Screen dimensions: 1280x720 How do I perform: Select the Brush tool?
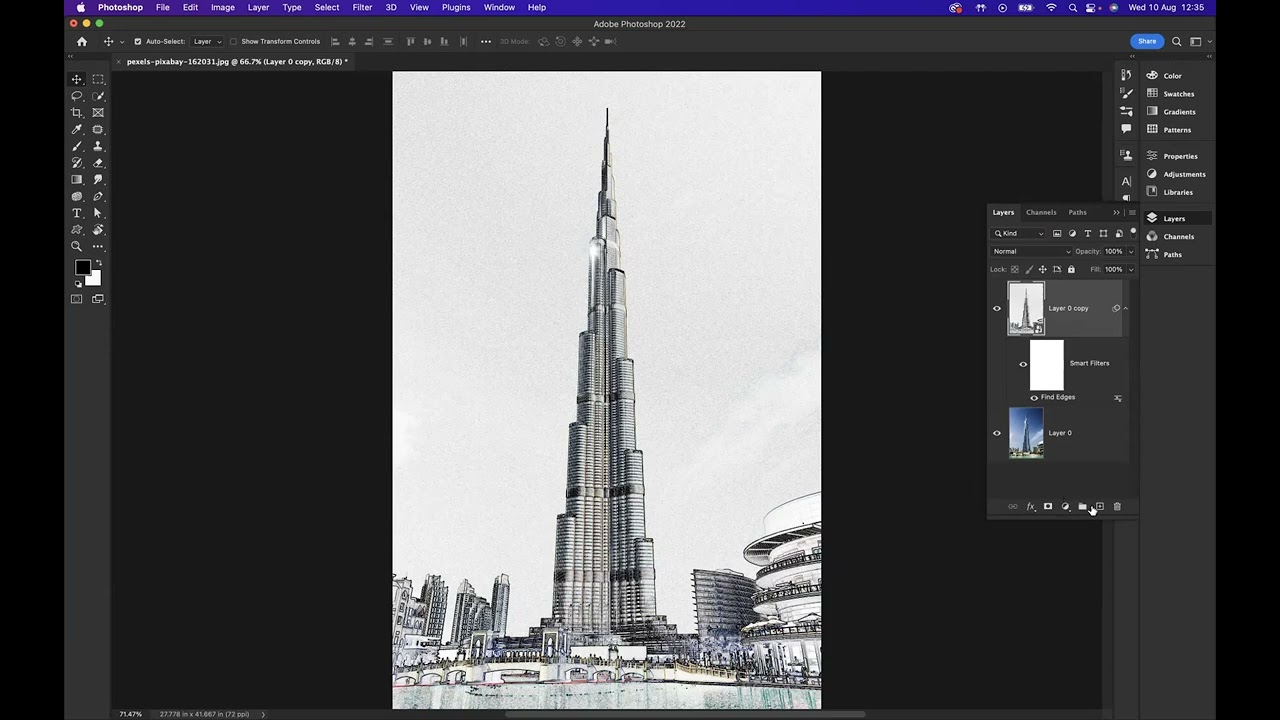[x=77, y=146]
